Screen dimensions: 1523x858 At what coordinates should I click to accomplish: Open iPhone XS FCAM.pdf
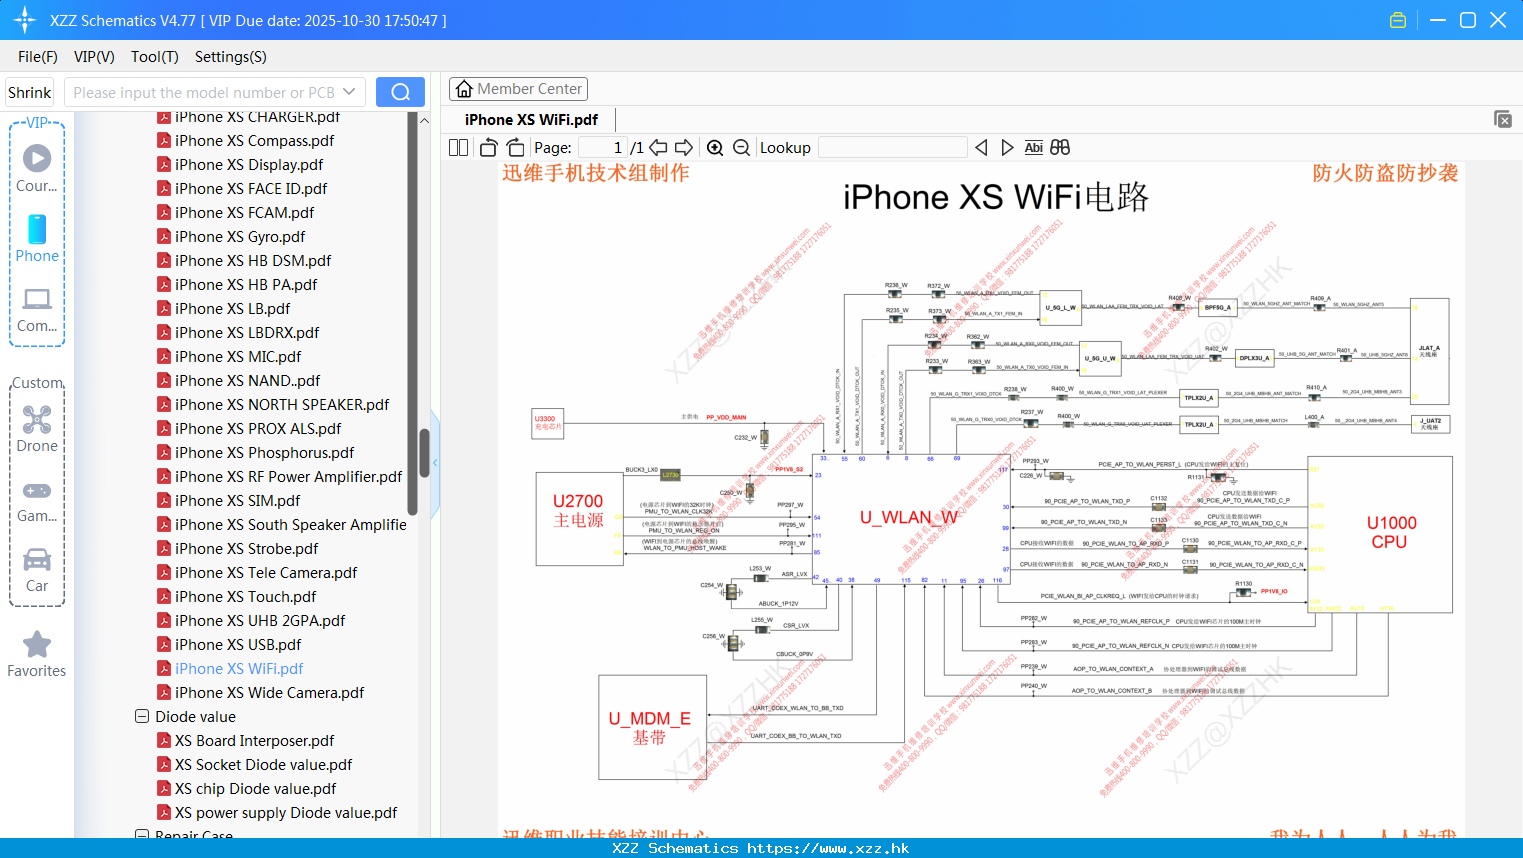point(244,212)
